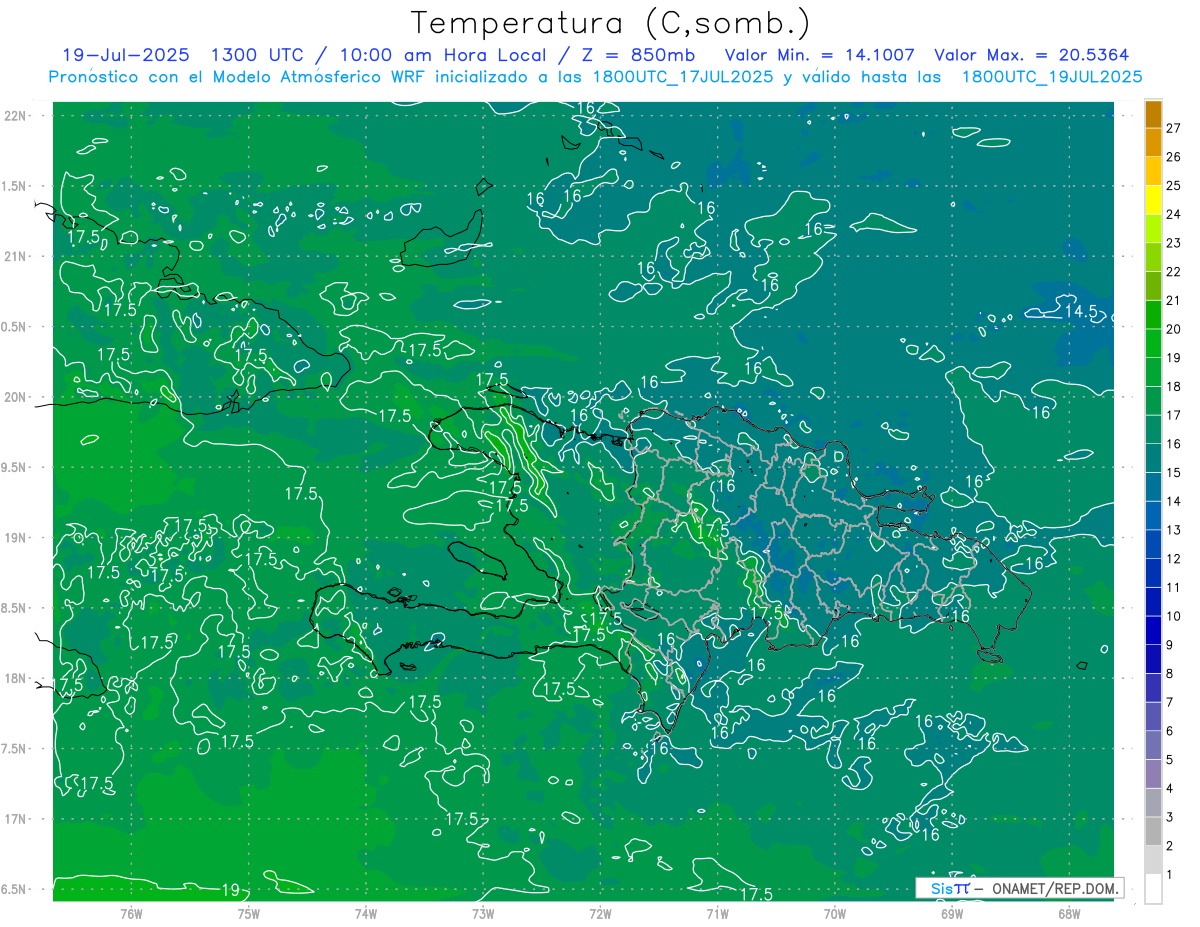Click the "69W" longitude axis label
Image resolution: width=1200 pixels, height=927 pixels.
click(952, 914)
